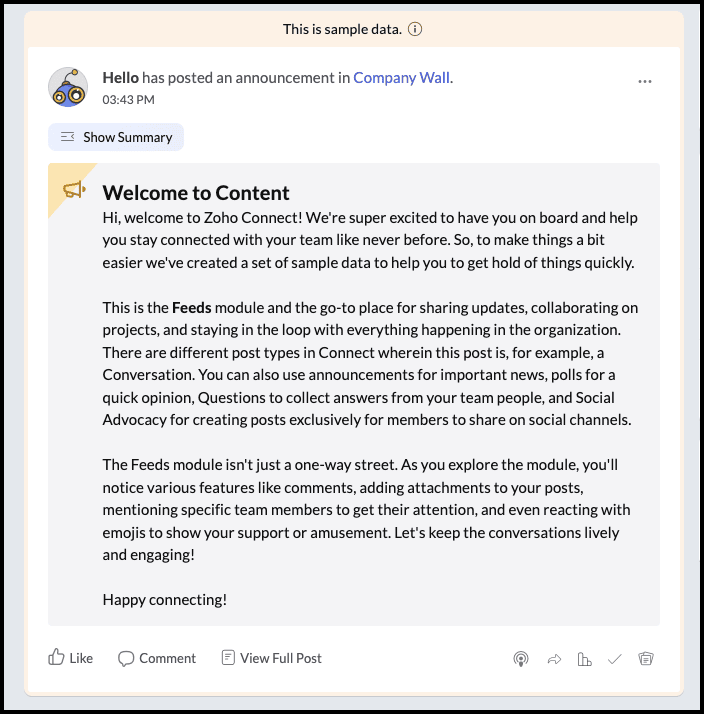Open the three-dot post options menu
Image resolution: width=704 pixels, height=714 pixels.
coord(645,82)
